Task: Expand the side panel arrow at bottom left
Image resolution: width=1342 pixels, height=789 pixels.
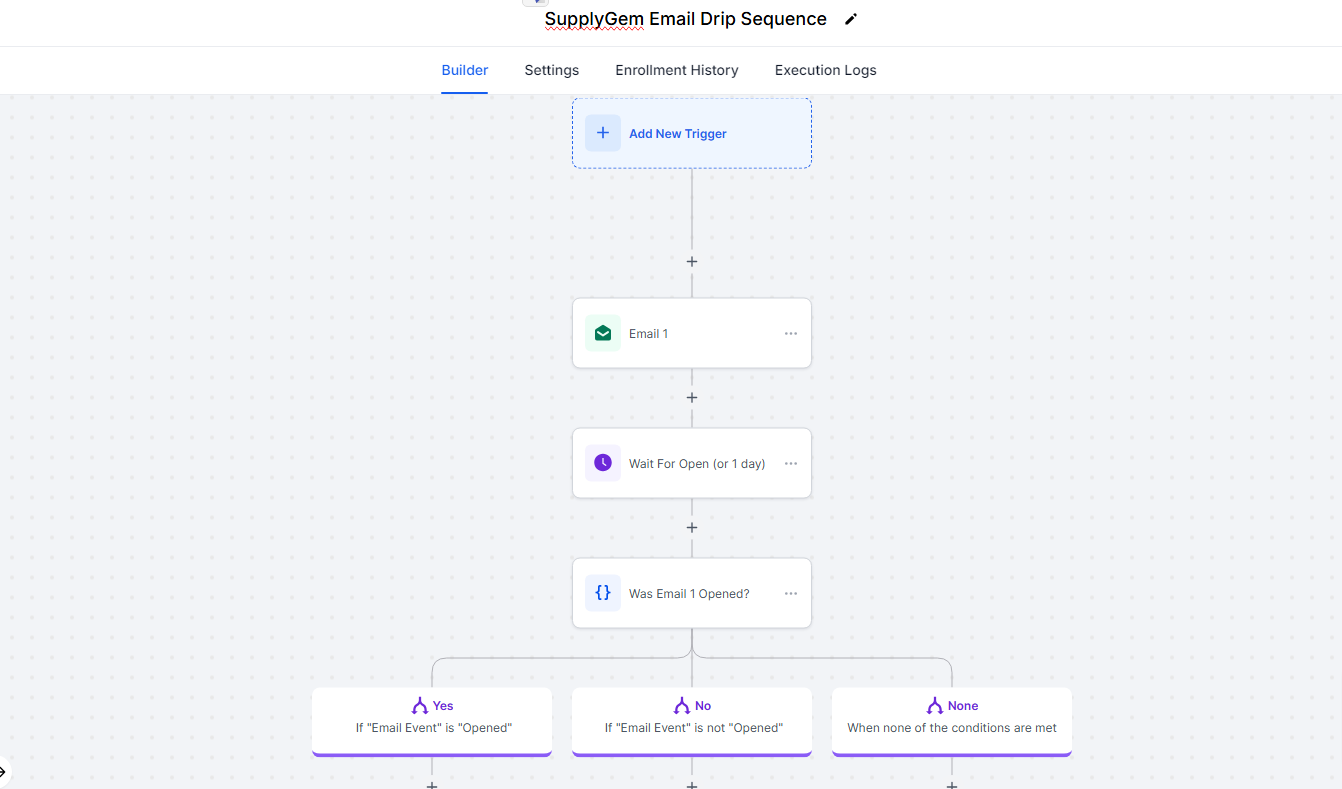Action: pos(3,771)
